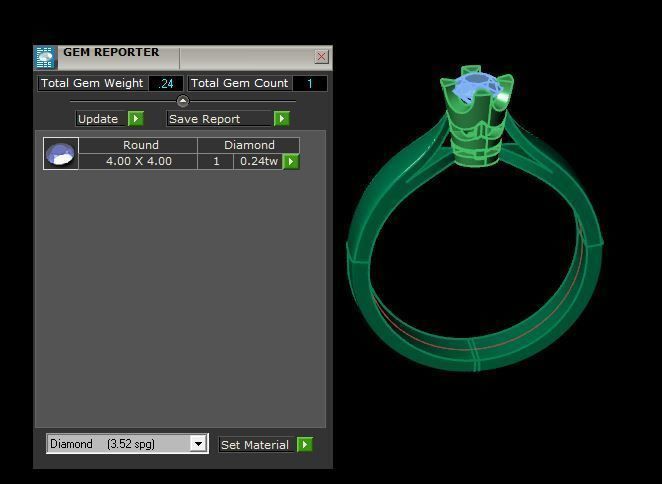The height and width of the screenshot is (484, 662).
Task: Click the Set Material label
Action: pyautogui.click(x=256, y=444)
